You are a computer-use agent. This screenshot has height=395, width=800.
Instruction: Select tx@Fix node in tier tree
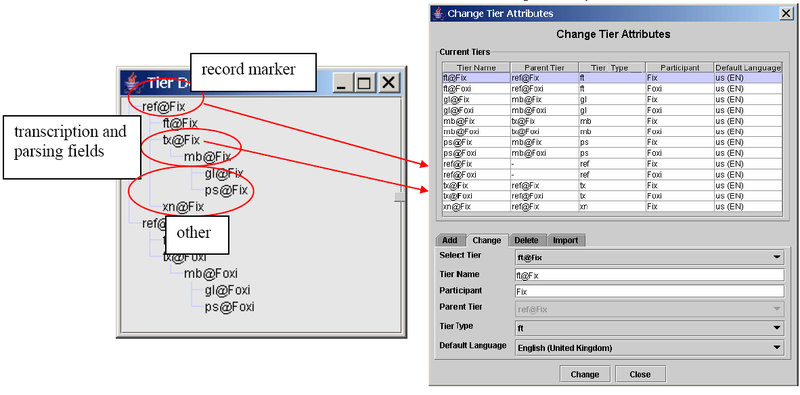[x=181, y=140]
